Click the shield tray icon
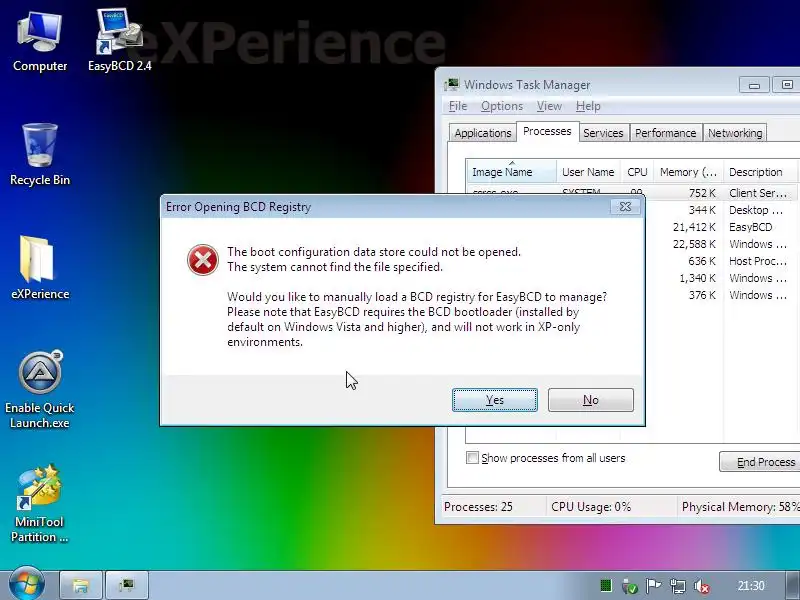This screenshot has height=600, width=800. [630, 586]
